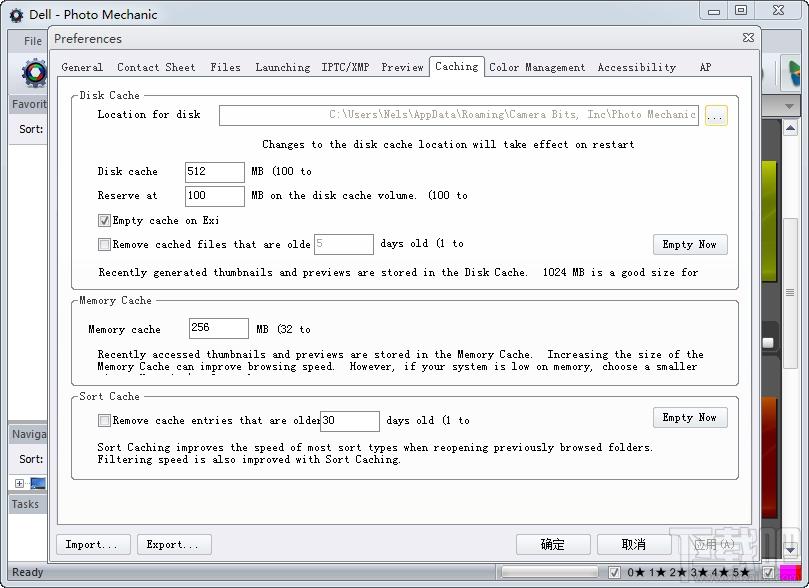Click Empty Now in Disk Cache section
This screenshot has width=809, height=588.
(690, 244)
